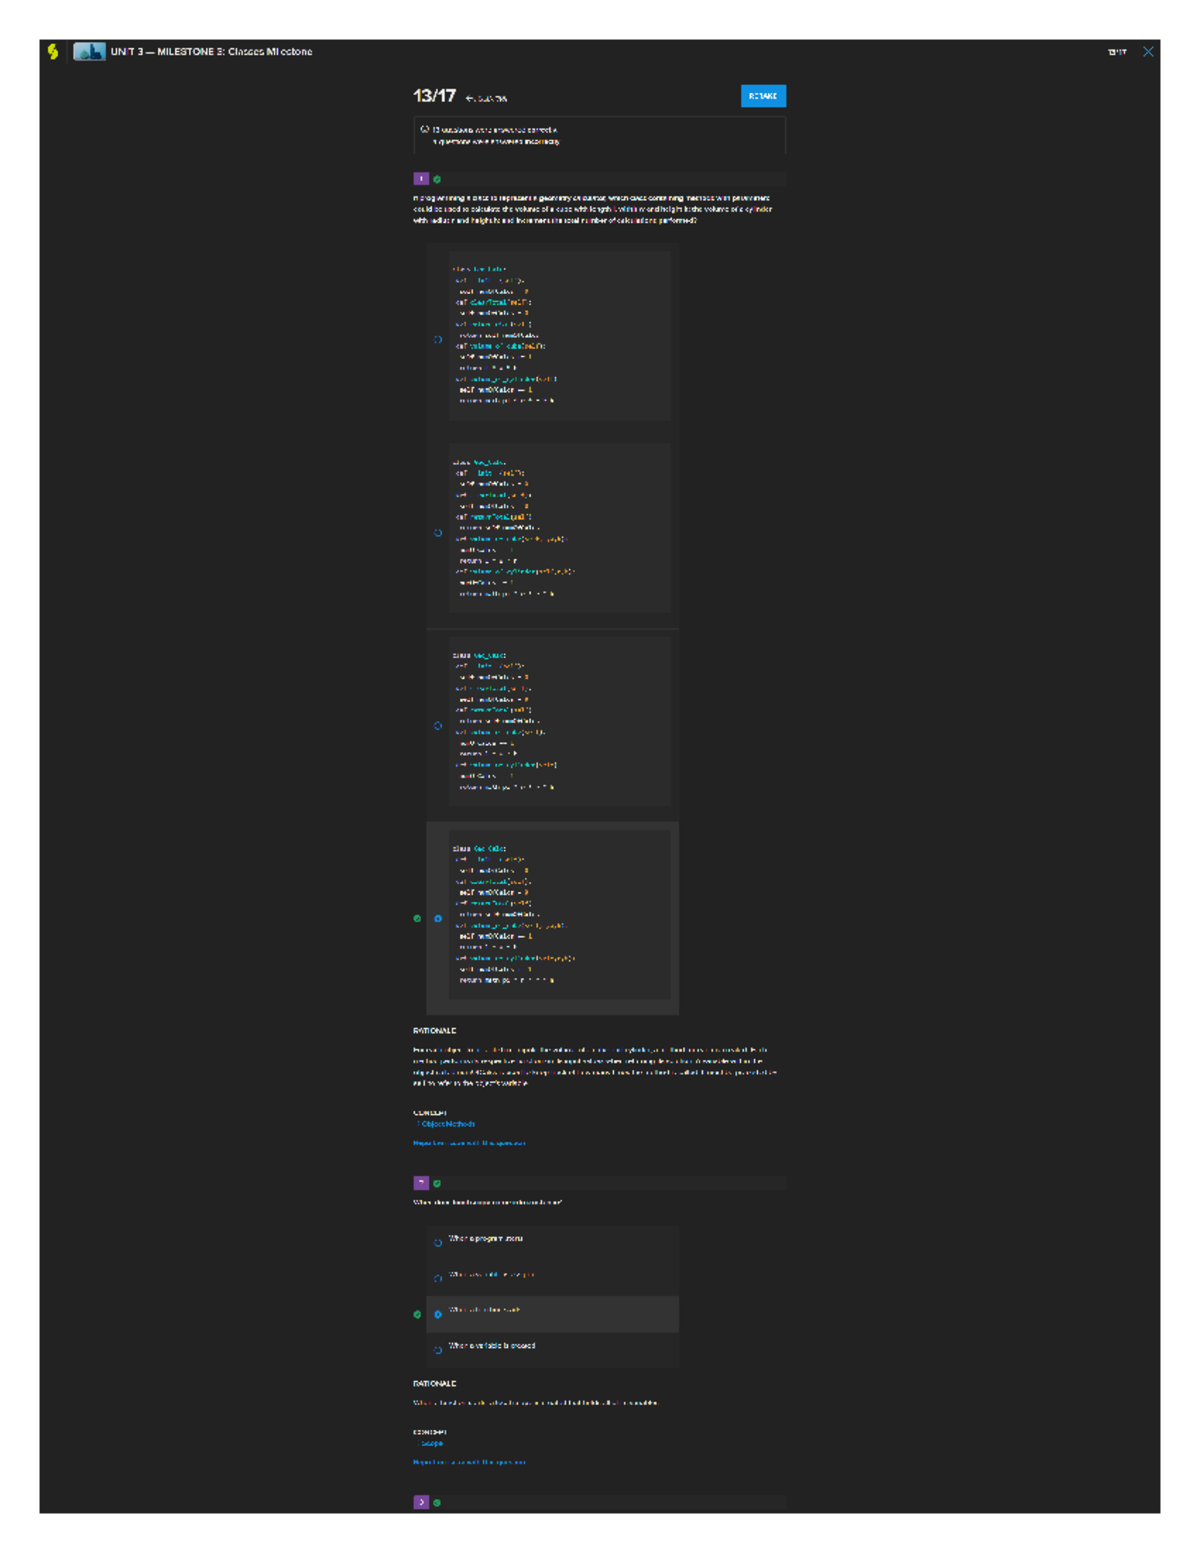Image resolution: width=1200 pixels, height=1553 pixels.
Task: Choose the 'When a program starts' option
Action: tap(438, 1243)
